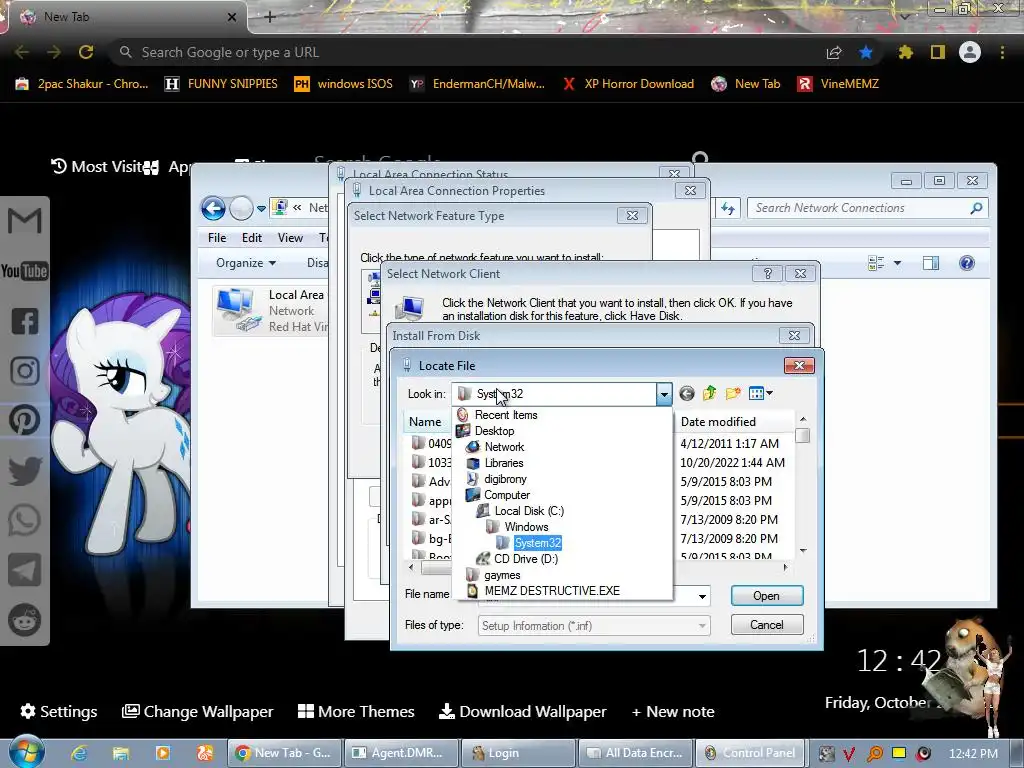Choose Local Disk (C:) in the dropdown
1024x768 pixels.
pos(520,511)
